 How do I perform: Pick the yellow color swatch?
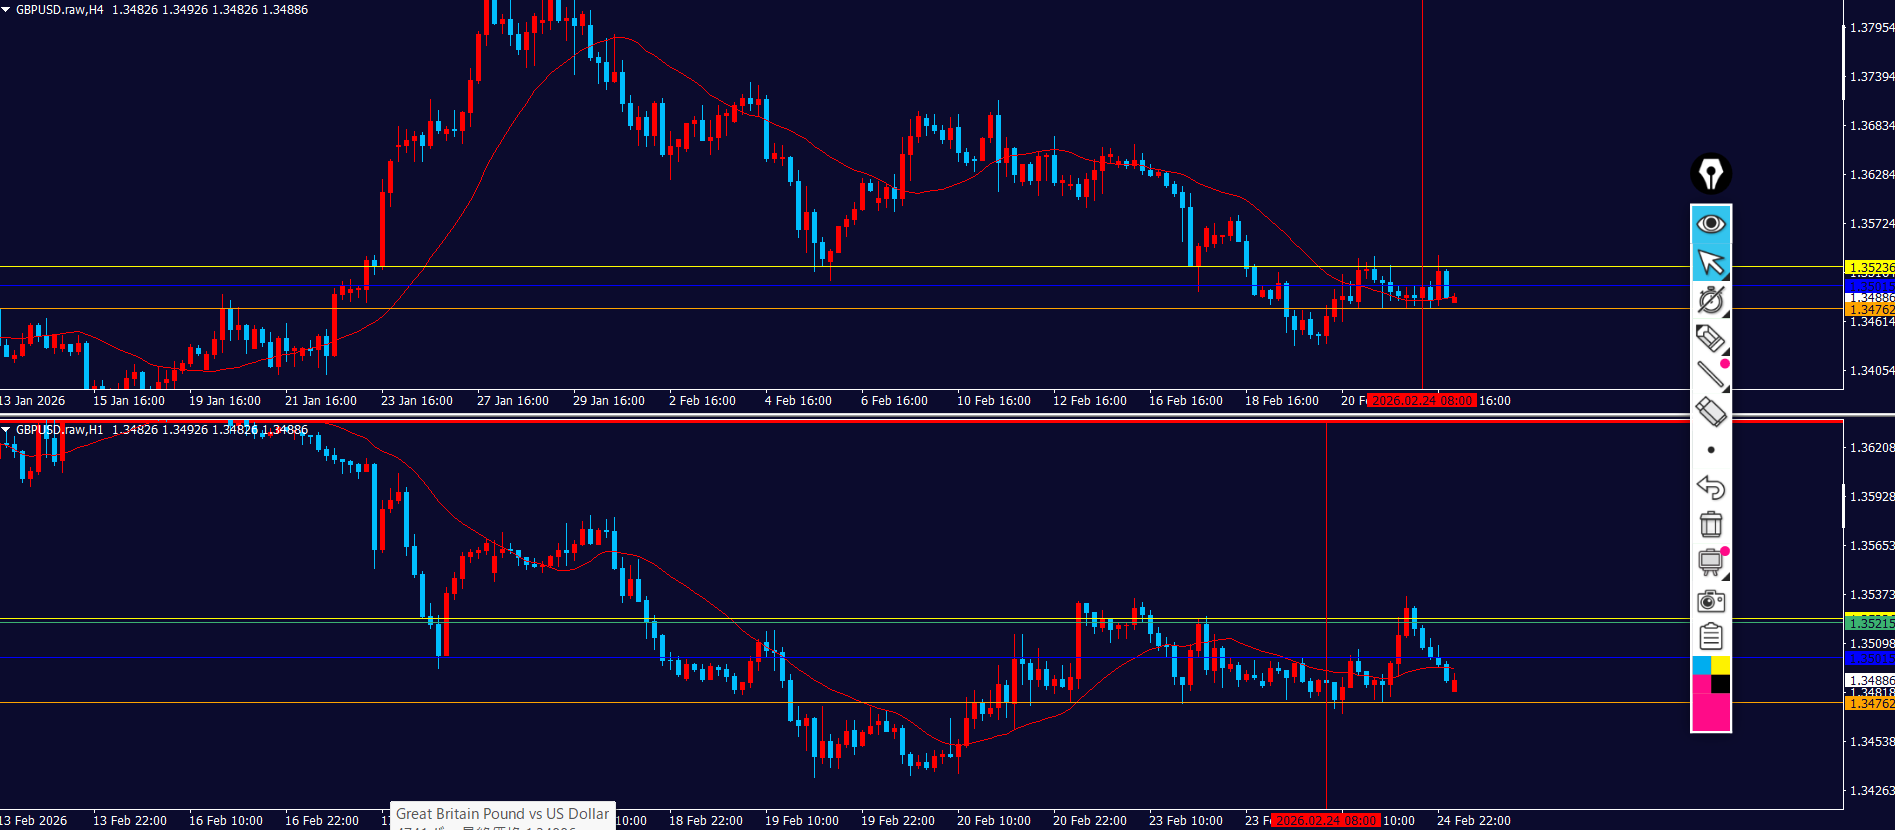click(1720, 666)
